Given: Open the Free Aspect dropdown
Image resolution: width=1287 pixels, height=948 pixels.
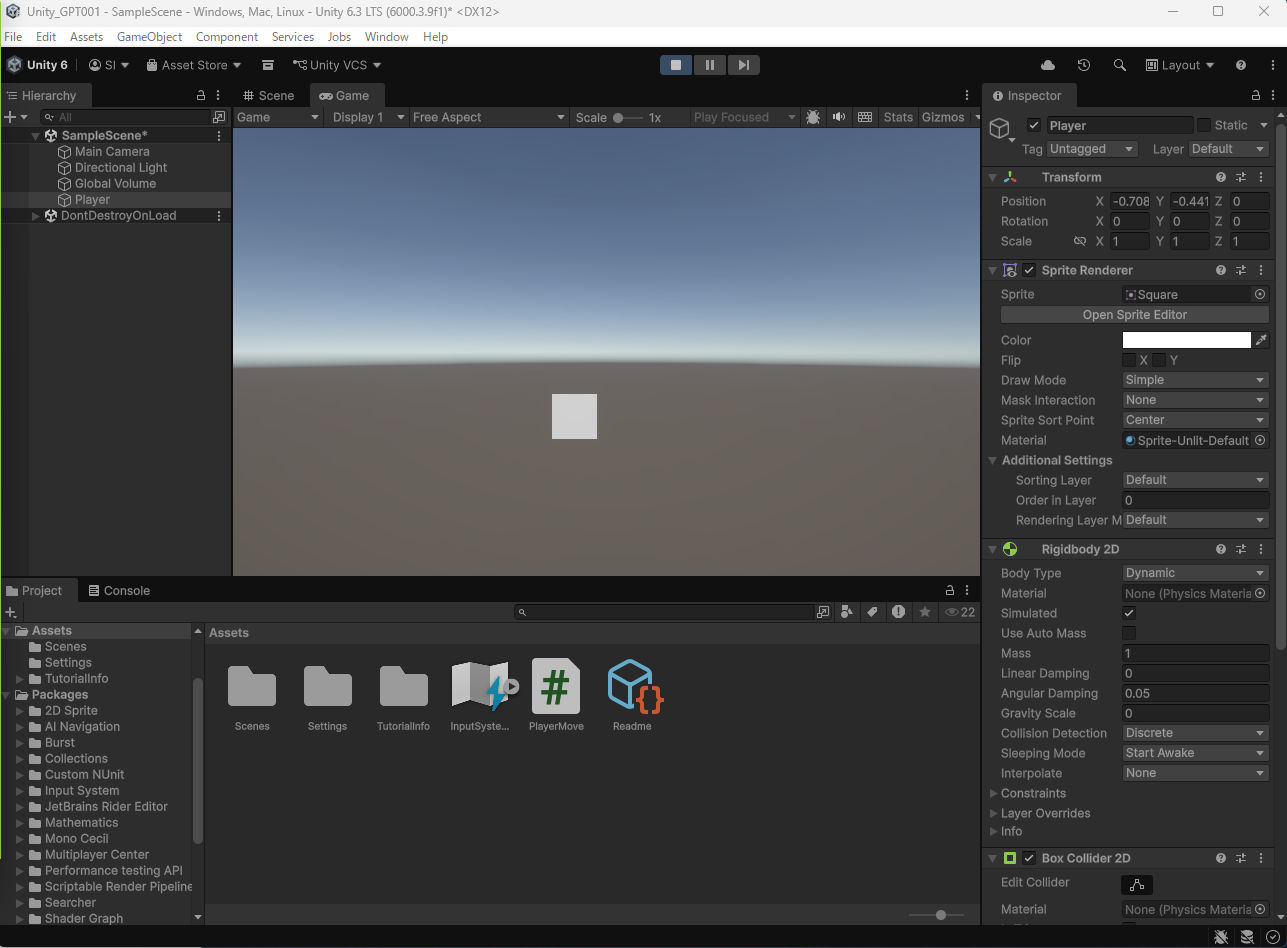Looking at the screenshot, I should 489,117.
